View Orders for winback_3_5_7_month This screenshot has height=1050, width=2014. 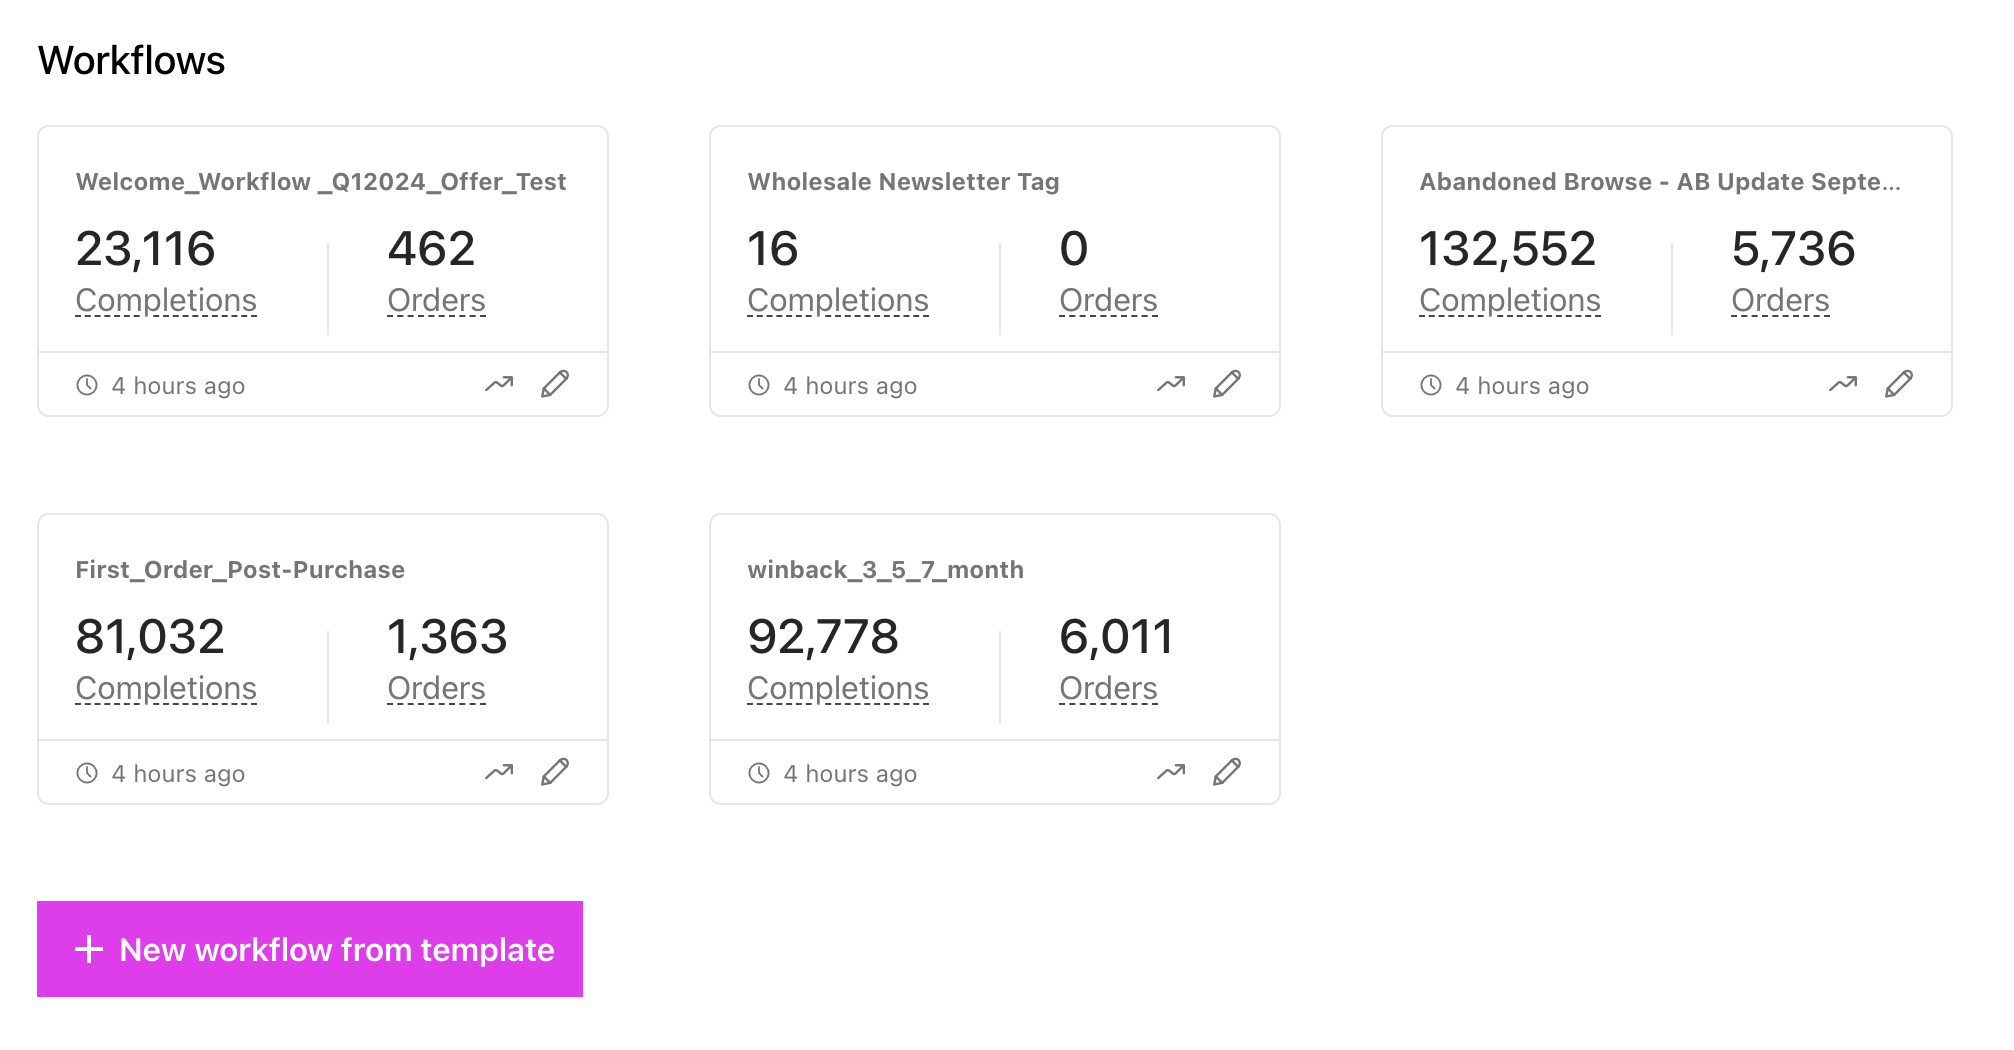click(1107, 687)
